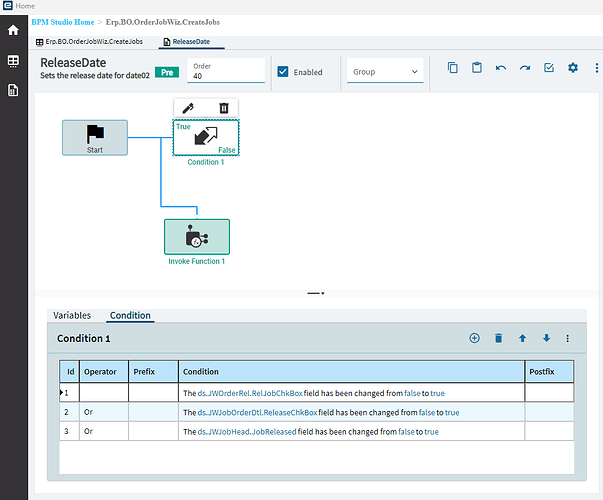Click the 'Or' operator cell in row 2
Image resolution: width=603 pixels, height=500 pixels.
coord(104,412)
